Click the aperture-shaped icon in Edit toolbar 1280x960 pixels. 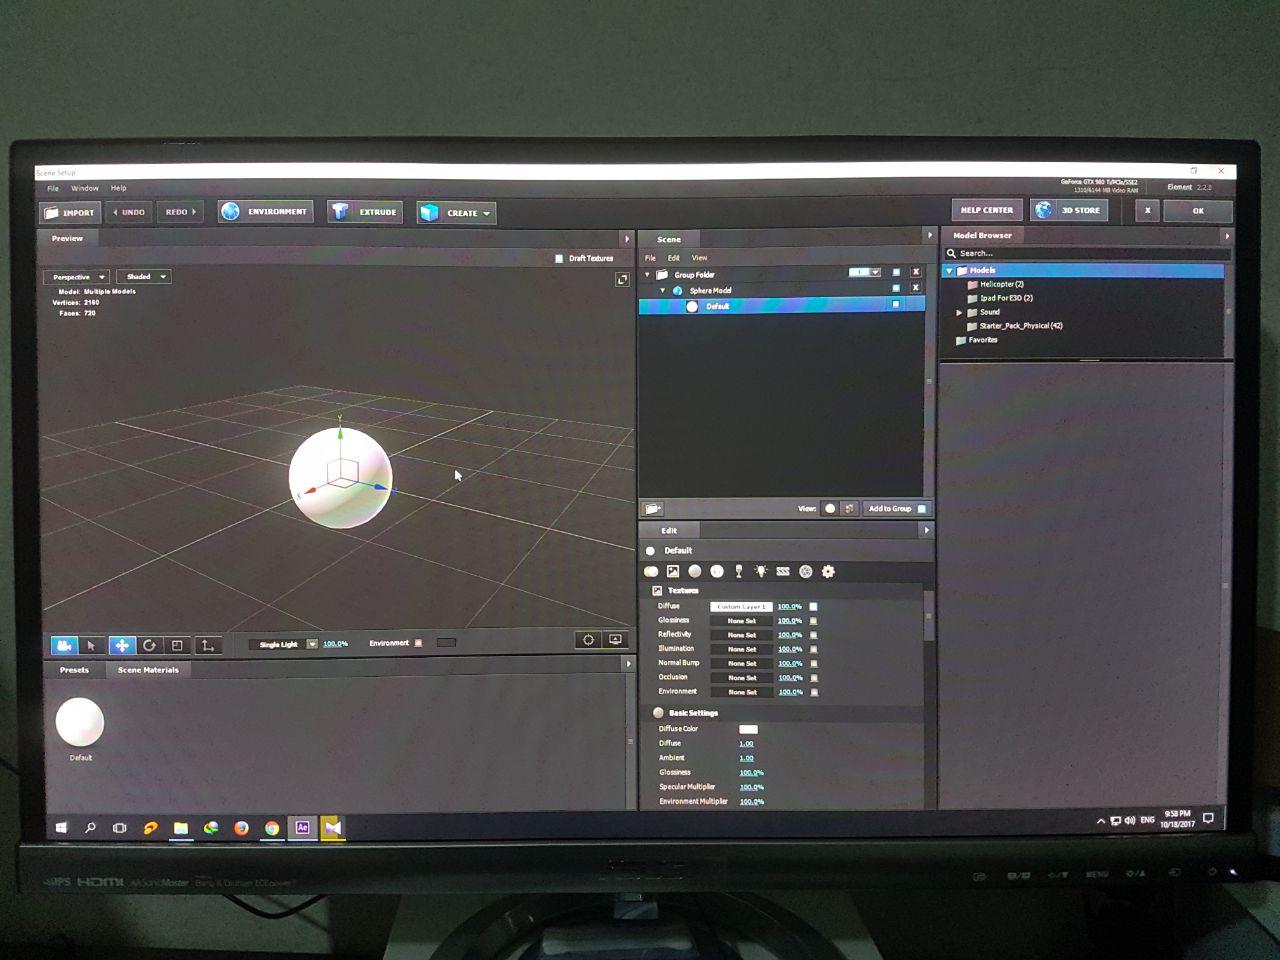pos(806,571)
